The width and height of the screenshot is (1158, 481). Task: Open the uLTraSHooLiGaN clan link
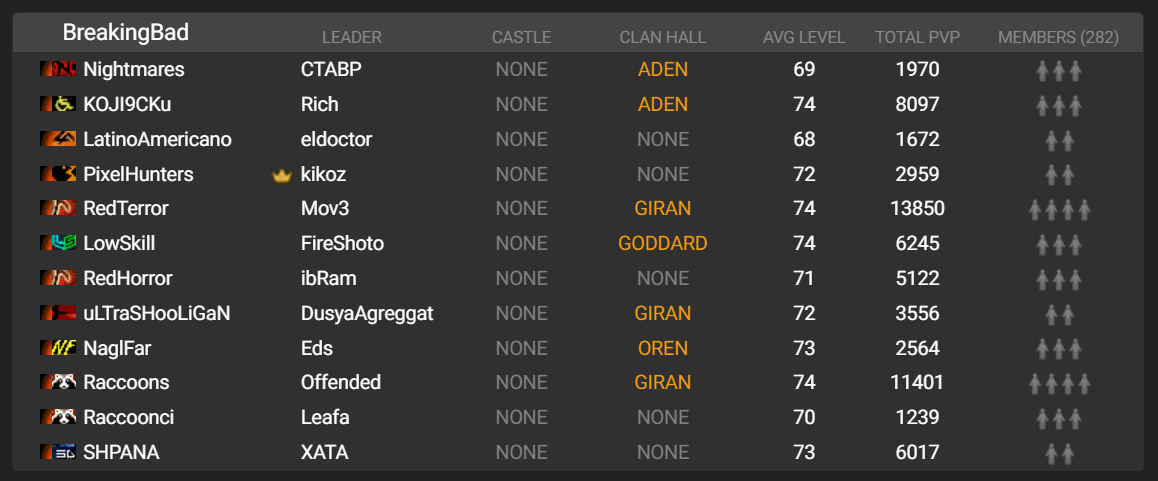[157, 313]
